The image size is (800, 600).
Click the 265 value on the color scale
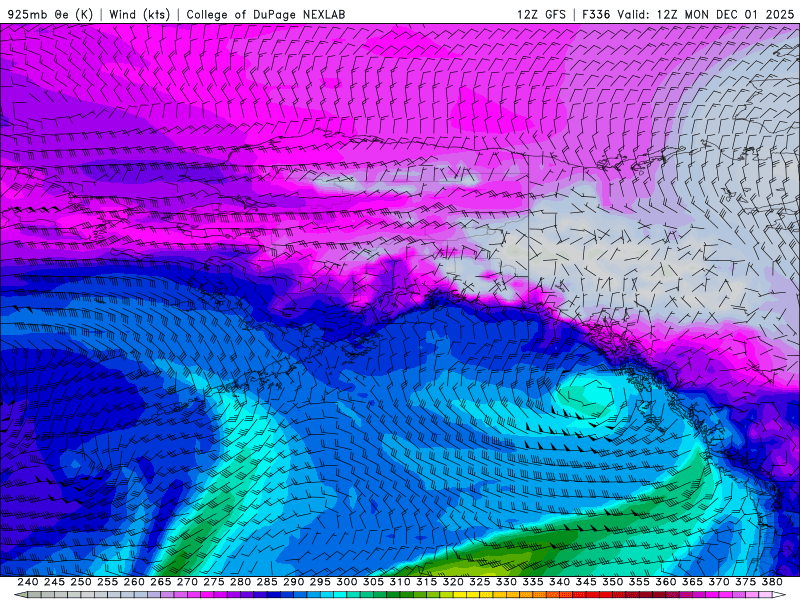(160, 582)
